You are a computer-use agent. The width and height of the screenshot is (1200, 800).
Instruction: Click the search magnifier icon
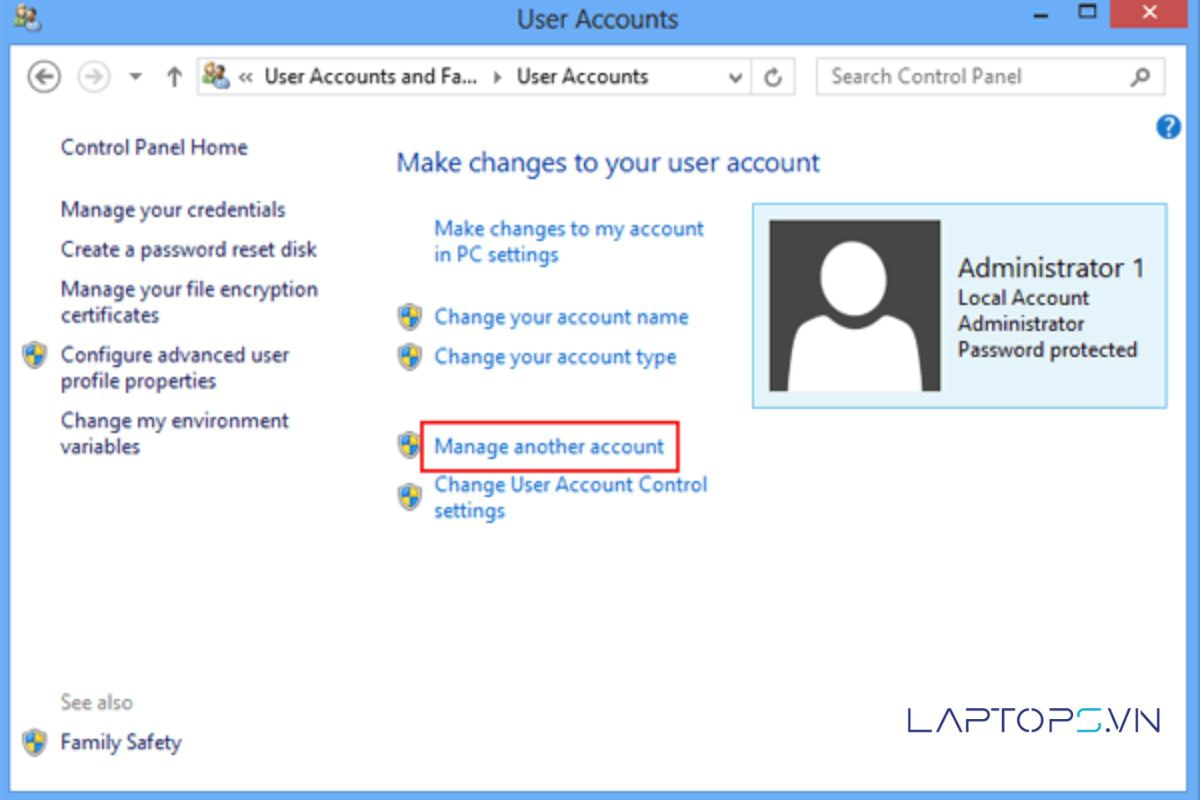point(1140,77)
